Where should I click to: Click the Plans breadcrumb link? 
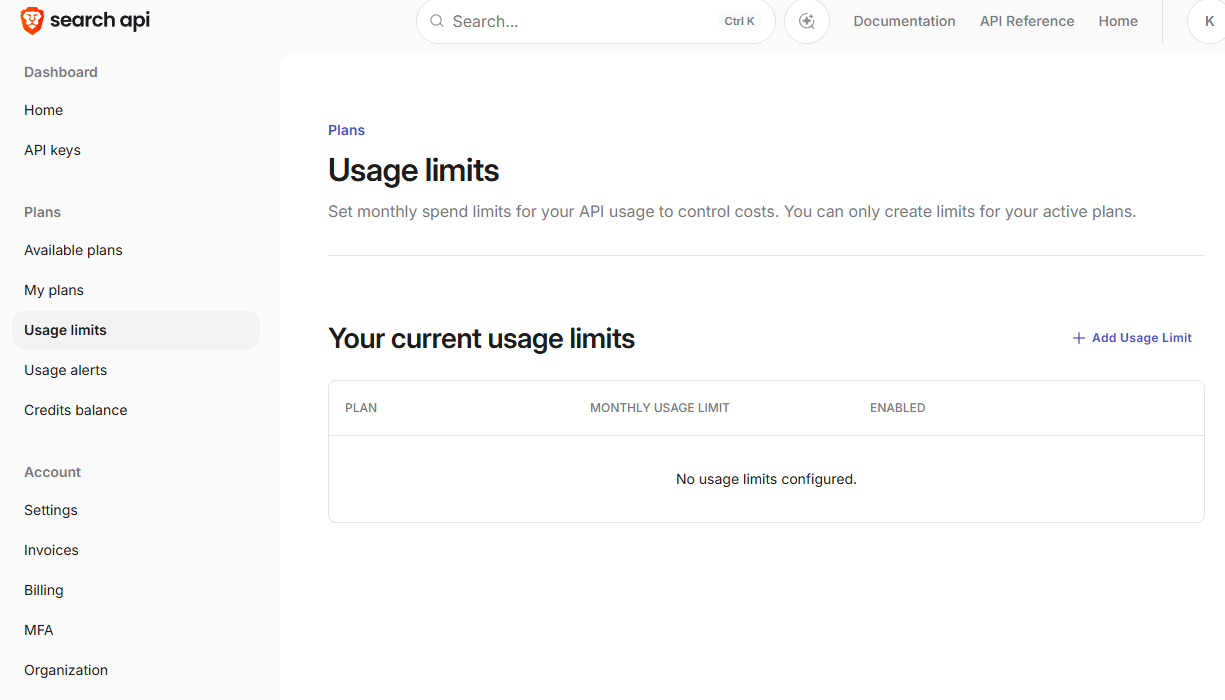(x=346, y=130)
